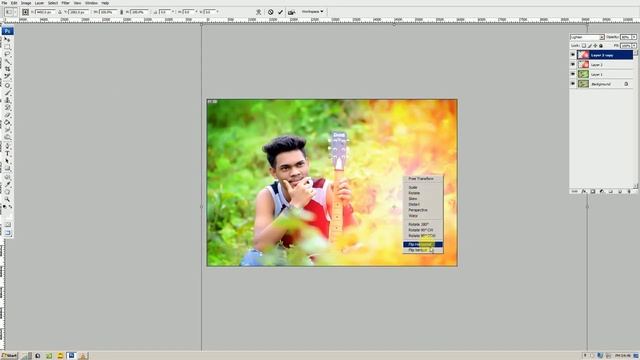Select the Layer 1 layer row
This screenshot has height=360, width=640.
[x=604, y=74]
